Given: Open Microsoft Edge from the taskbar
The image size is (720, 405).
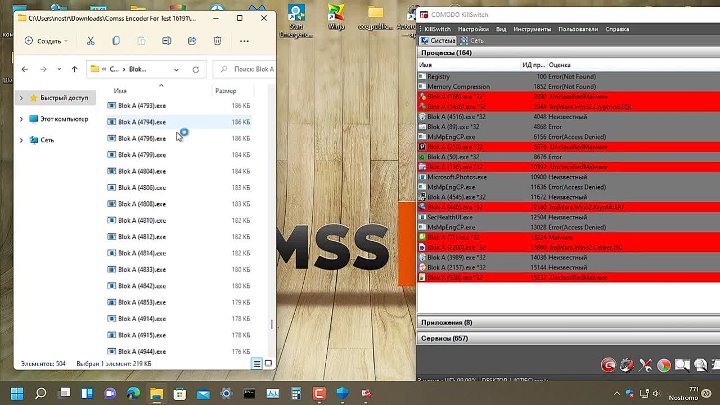Looking at the screenshot, I should point(134,394).
